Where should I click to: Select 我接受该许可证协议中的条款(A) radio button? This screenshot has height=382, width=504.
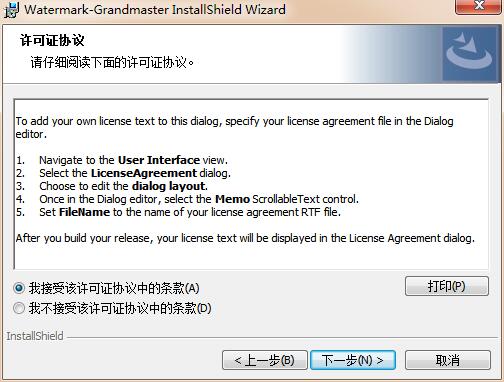pos(19,288)
